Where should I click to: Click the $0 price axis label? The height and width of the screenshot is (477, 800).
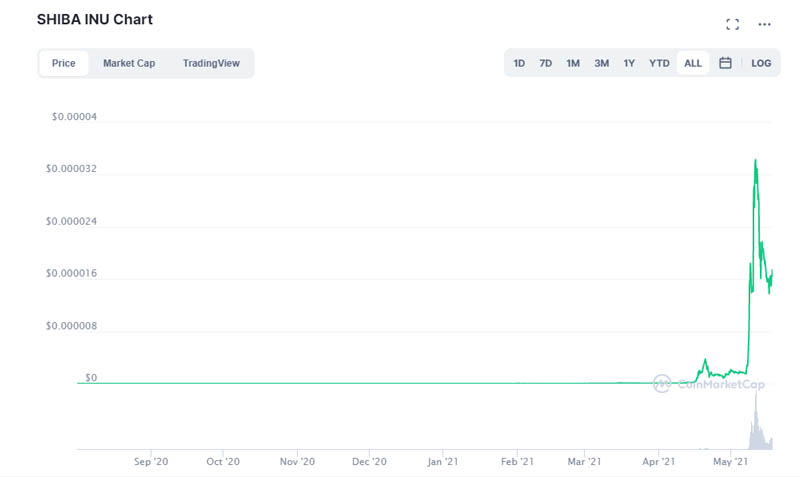pyautogui.click(x=91, y=378)
